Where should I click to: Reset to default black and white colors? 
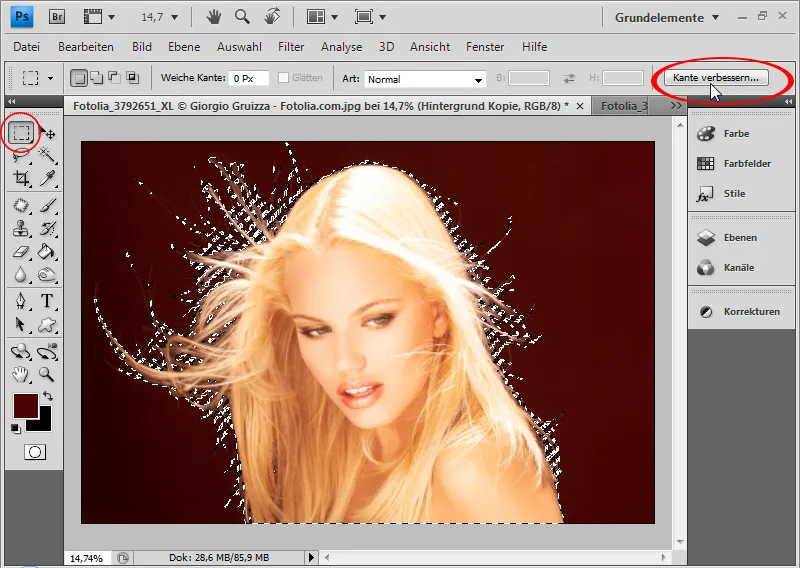pyautogui.click(x=16, y=429)
